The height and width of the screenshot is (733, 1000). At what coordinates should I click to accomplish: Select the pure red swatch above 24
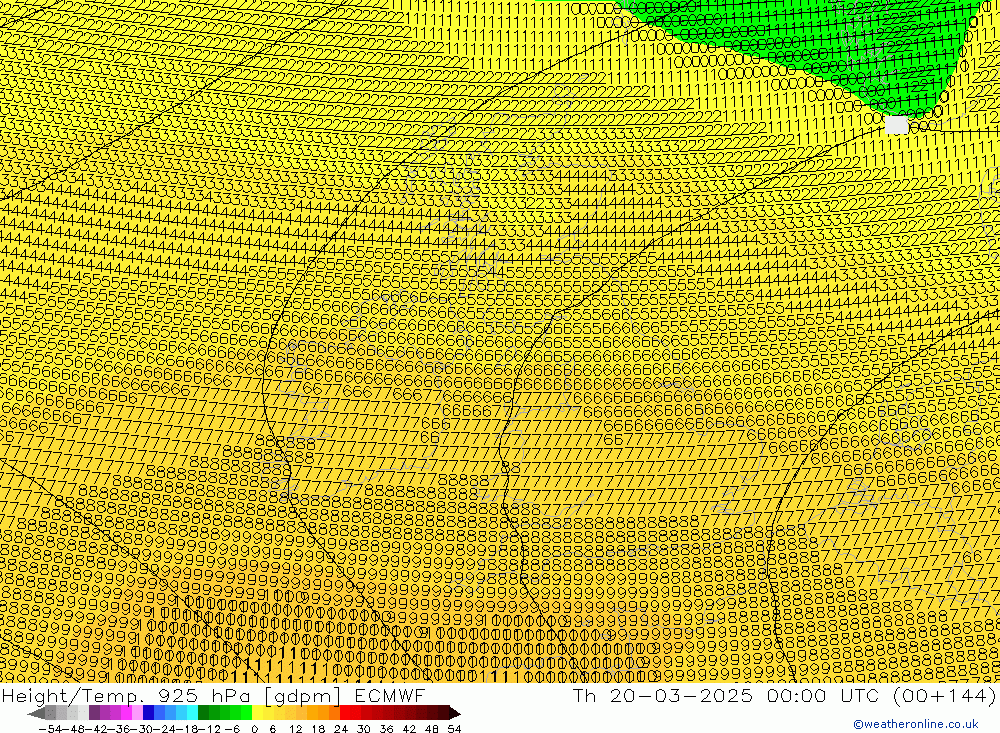[x=344, y=713]
